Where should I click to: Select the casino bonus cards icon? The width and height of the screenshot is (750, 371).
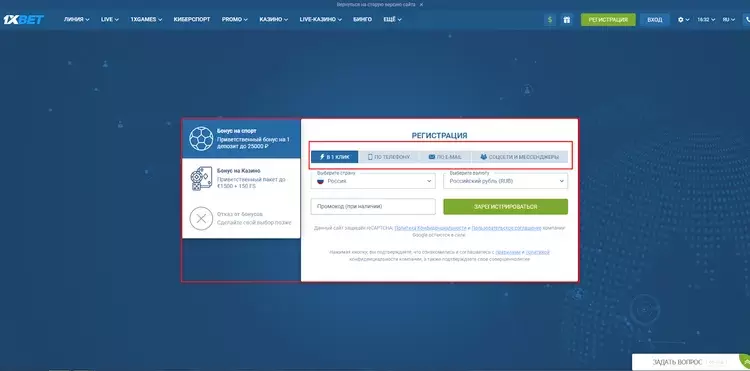tap(201, 179)
